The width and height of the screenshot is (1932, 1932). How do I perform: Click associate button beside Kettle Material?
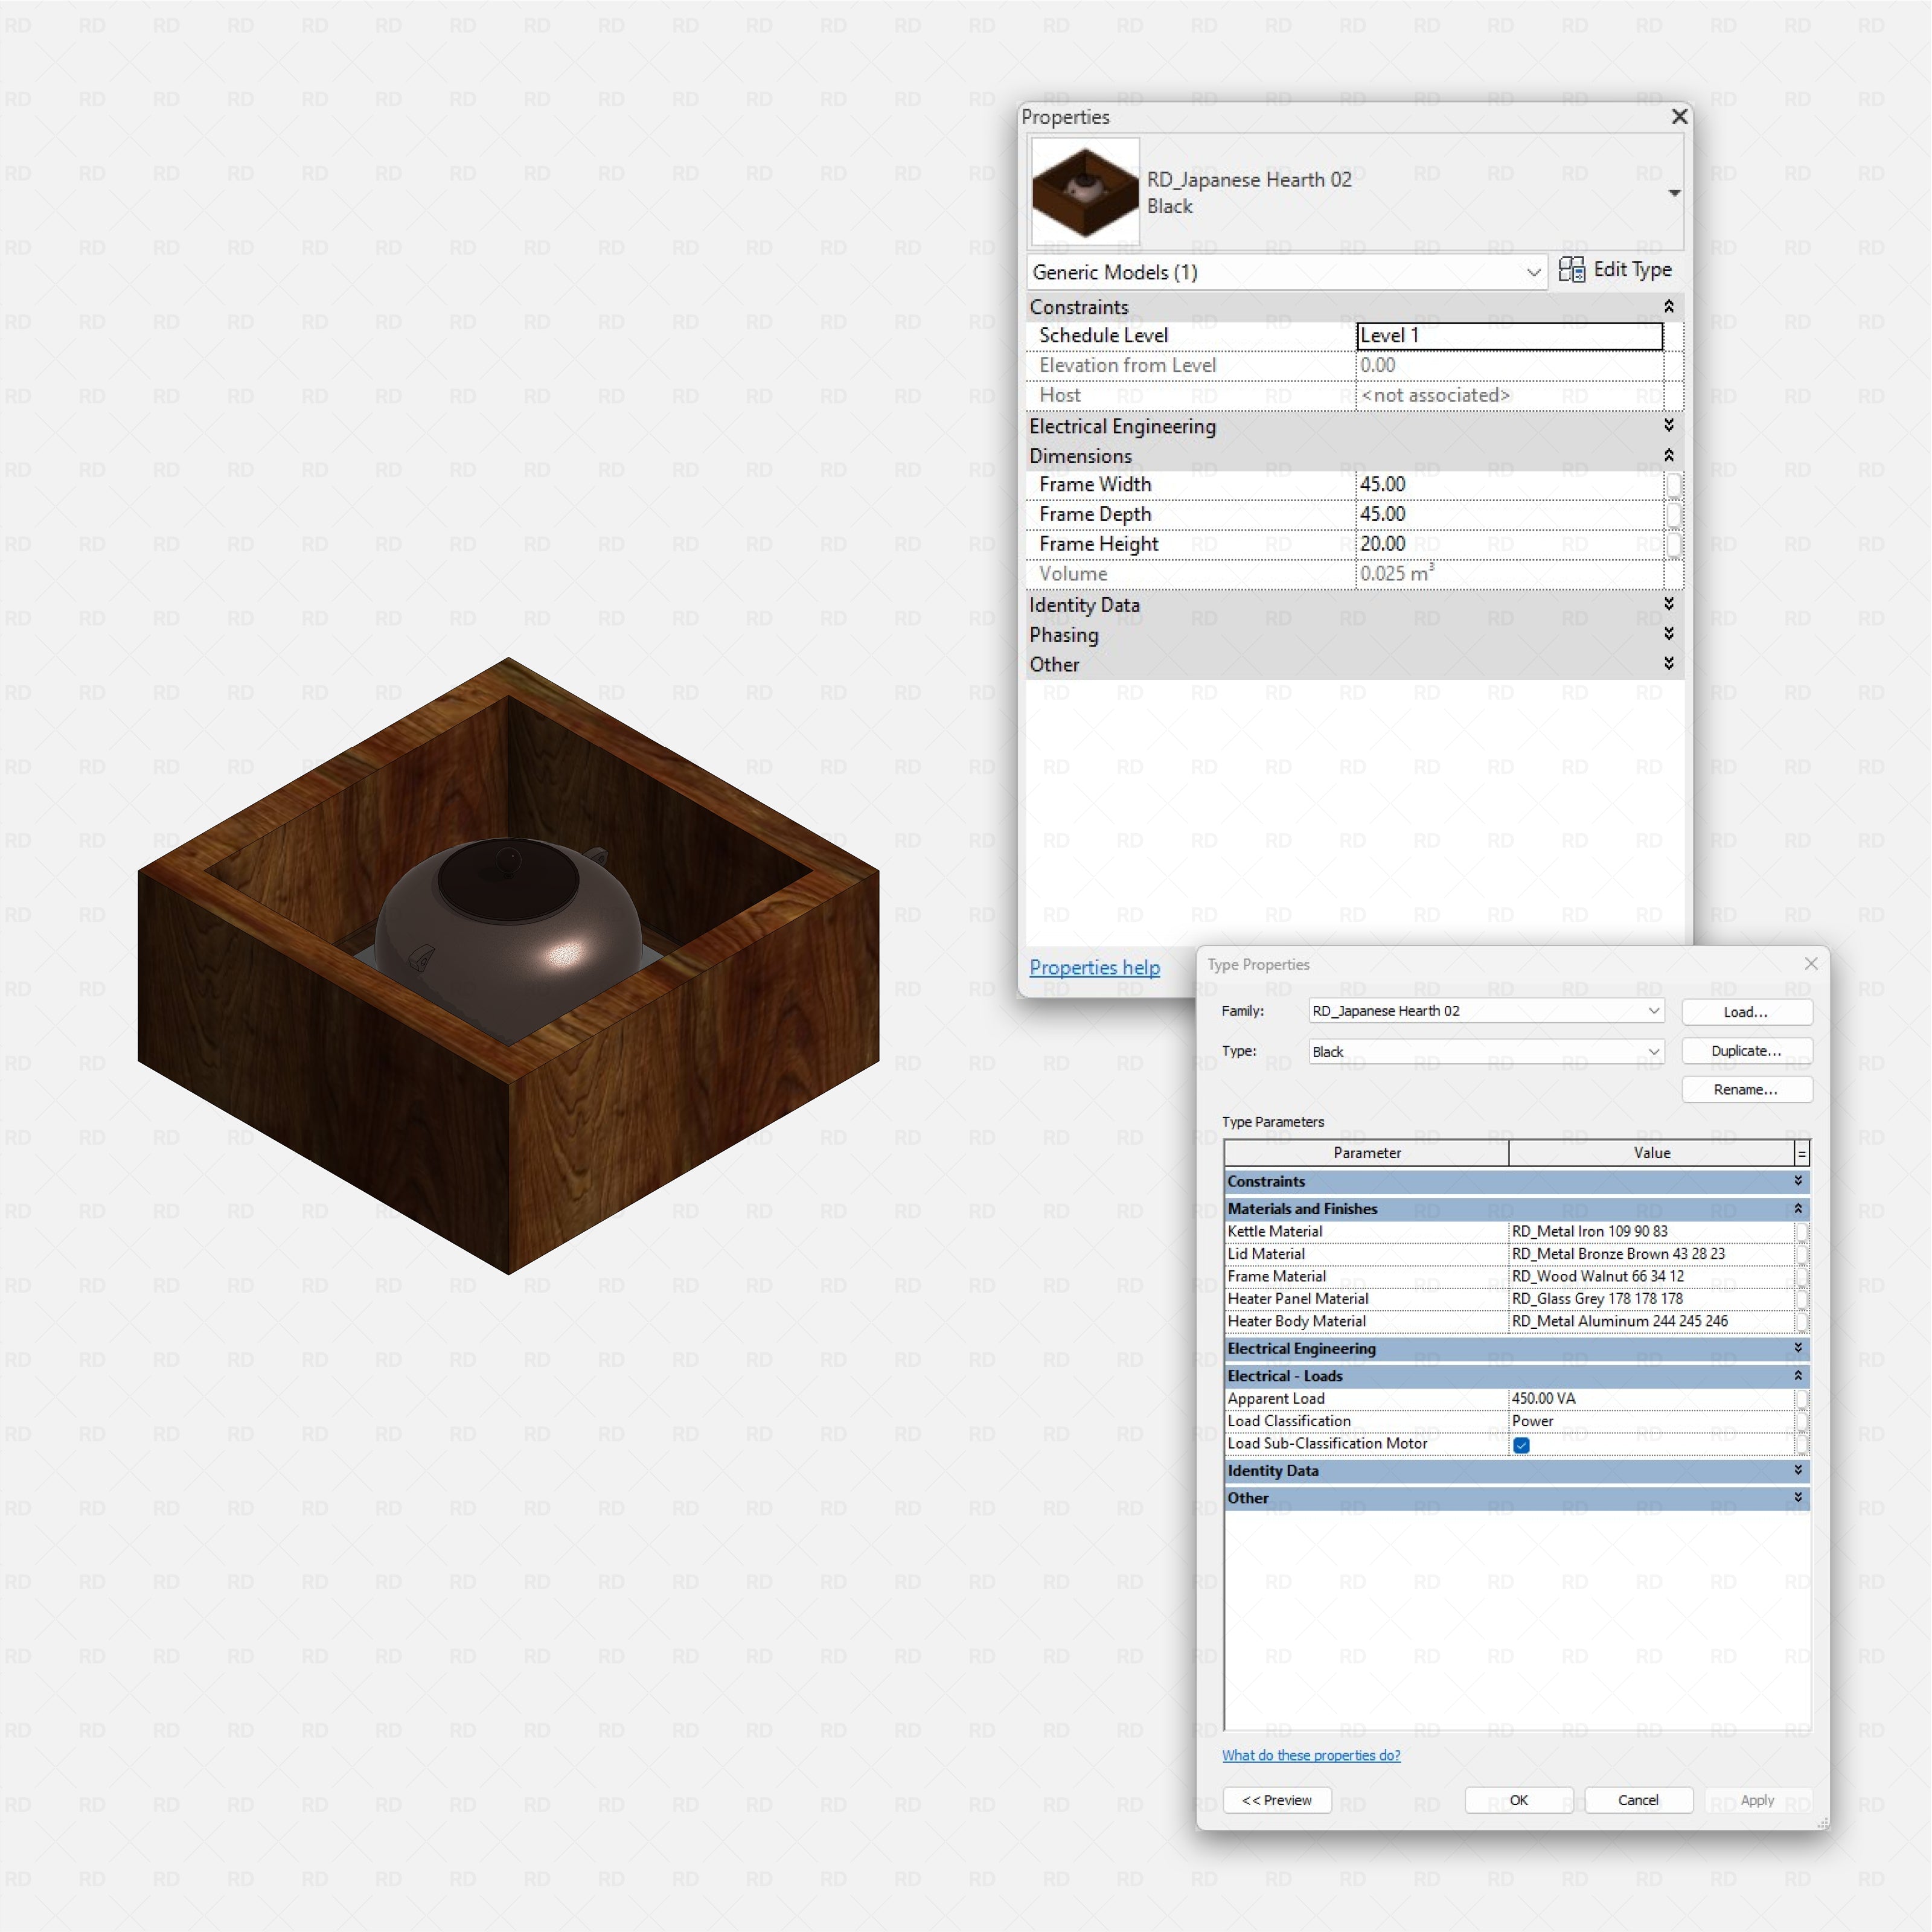pos(1801,1232)
